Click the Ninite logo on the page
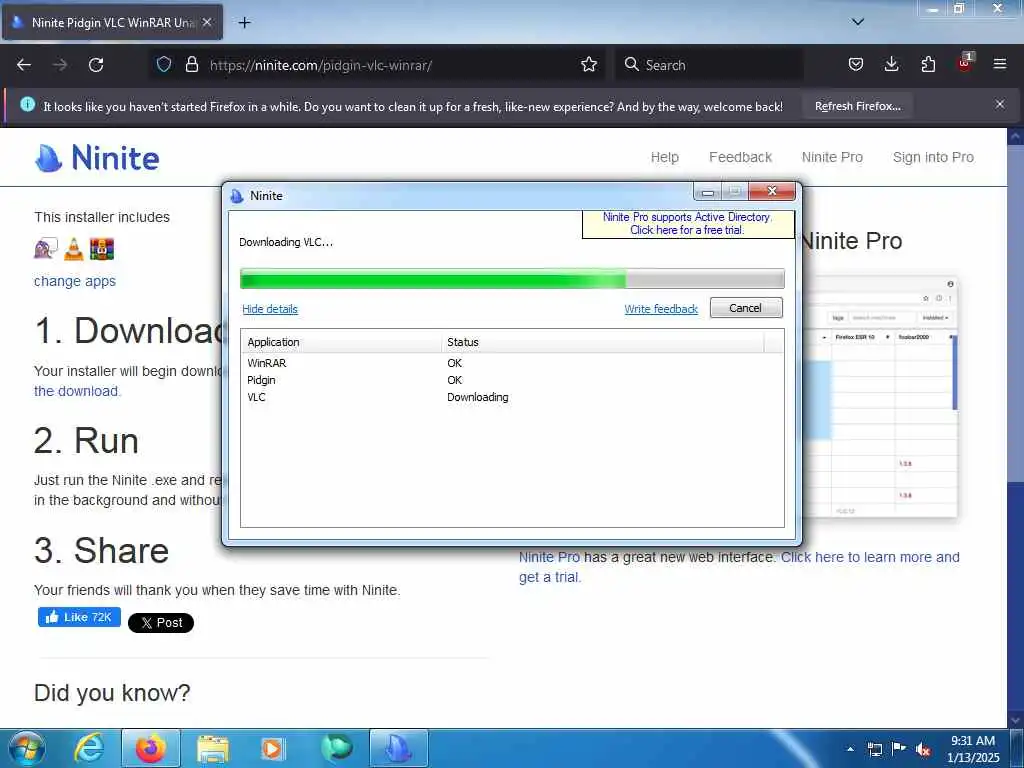 (97, 157)
